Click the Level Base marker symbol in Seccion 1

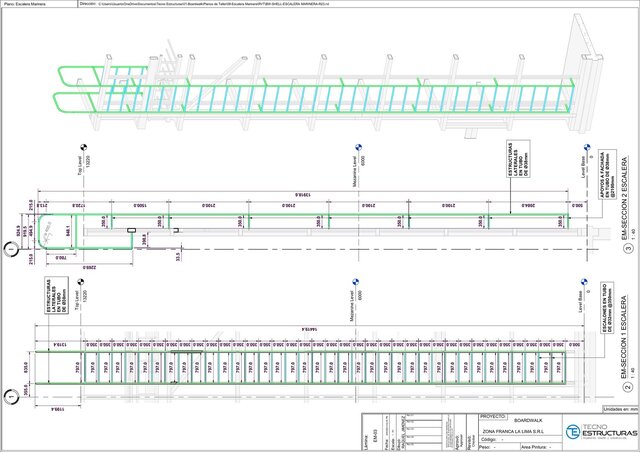click(584, 282)
